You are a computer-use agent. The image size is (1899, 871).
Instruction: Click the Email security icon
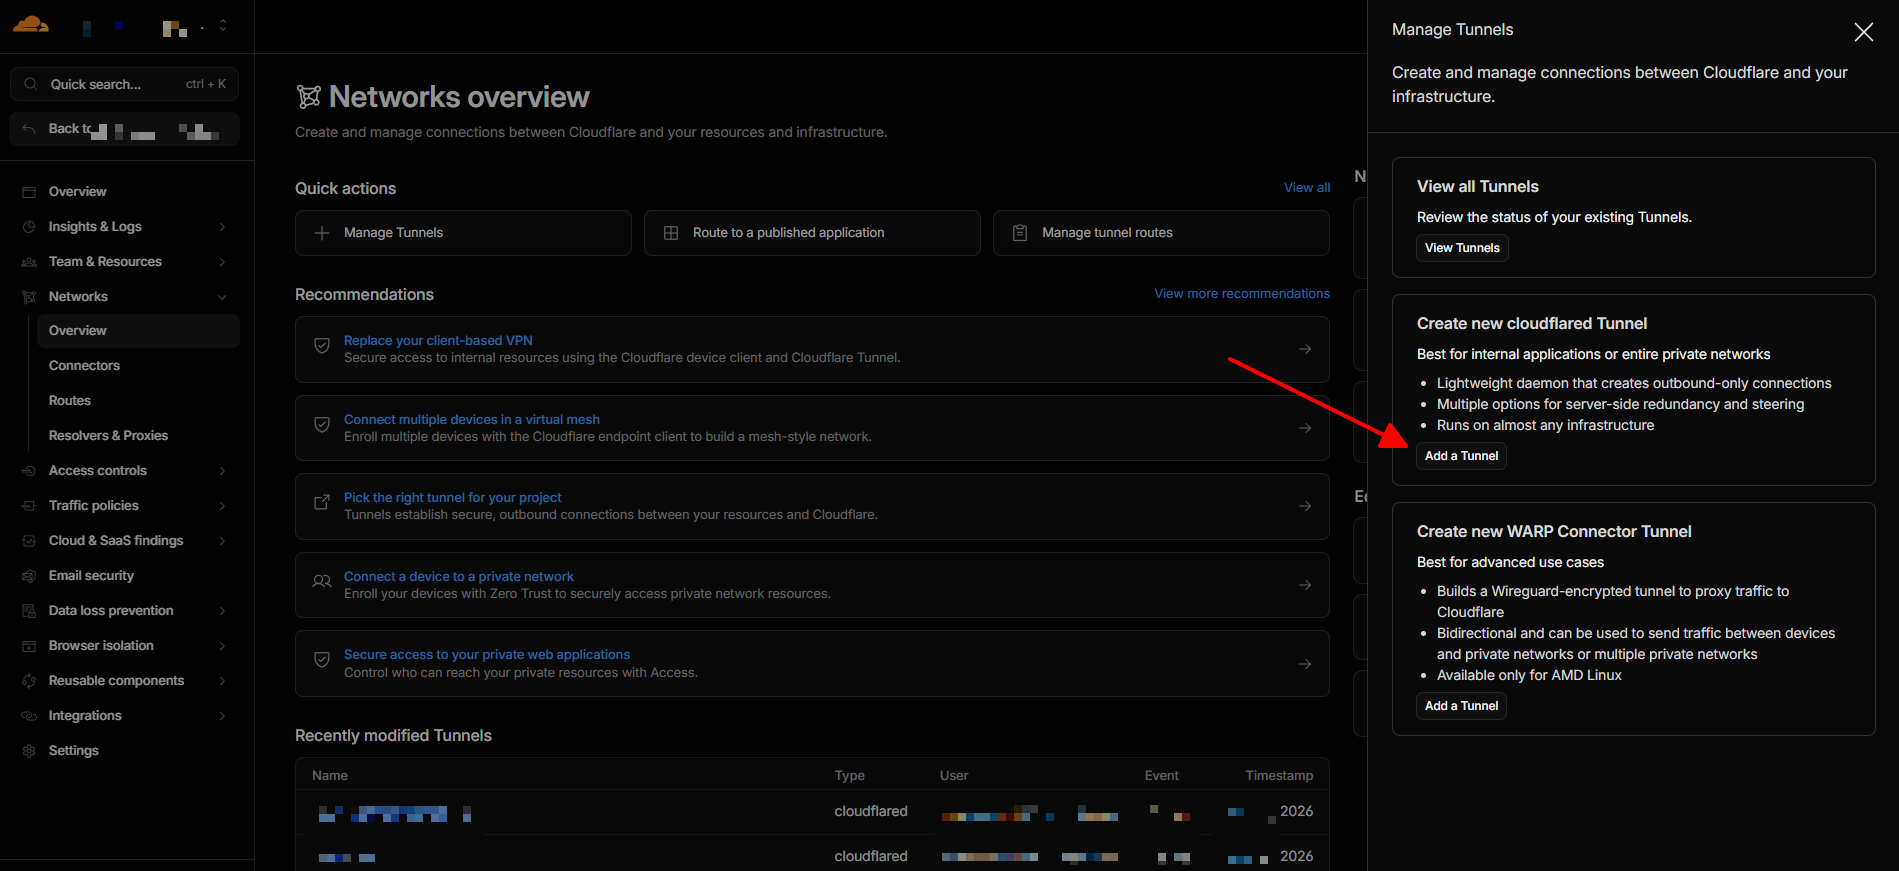point(29,576)
